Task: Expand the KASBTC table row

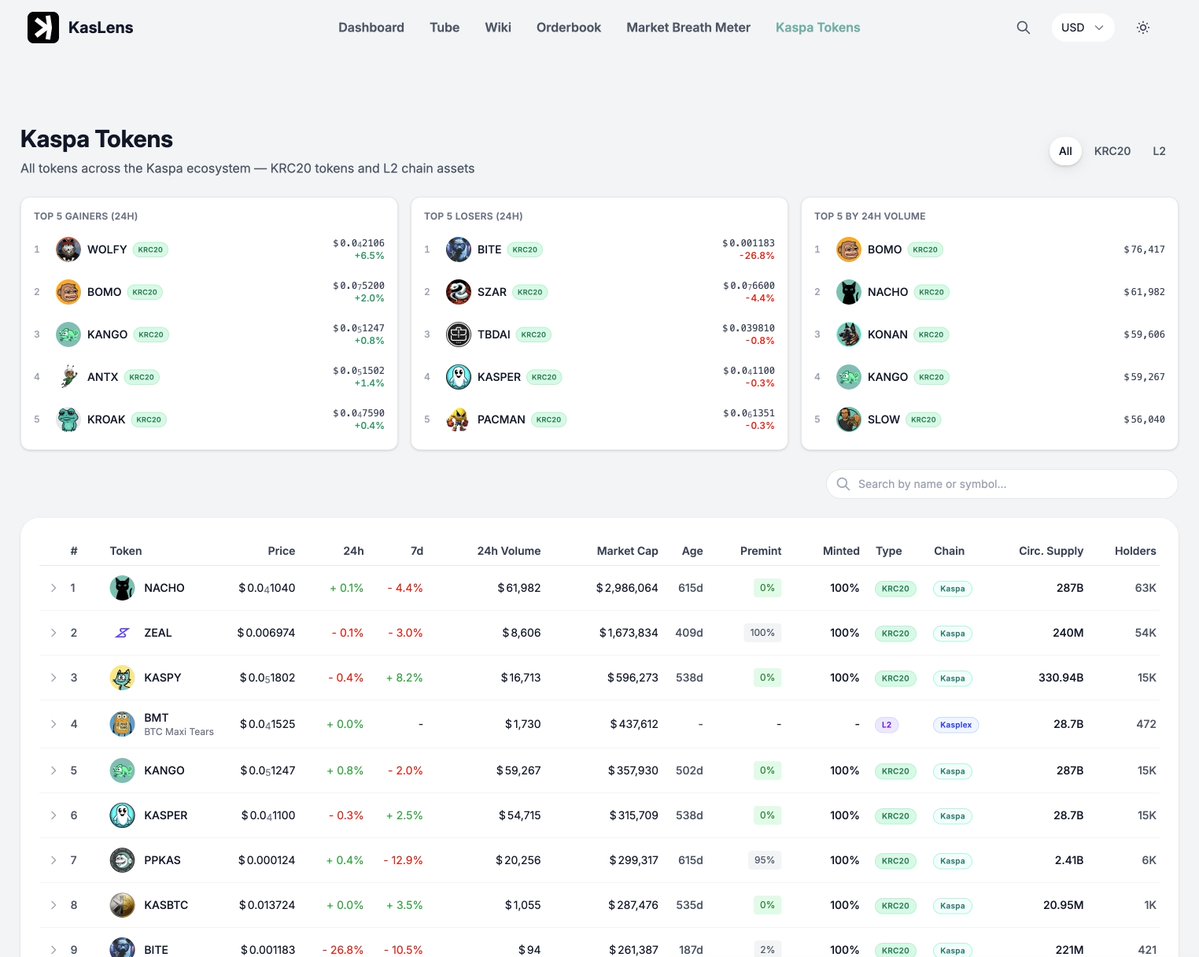Action: pos(54,905)
